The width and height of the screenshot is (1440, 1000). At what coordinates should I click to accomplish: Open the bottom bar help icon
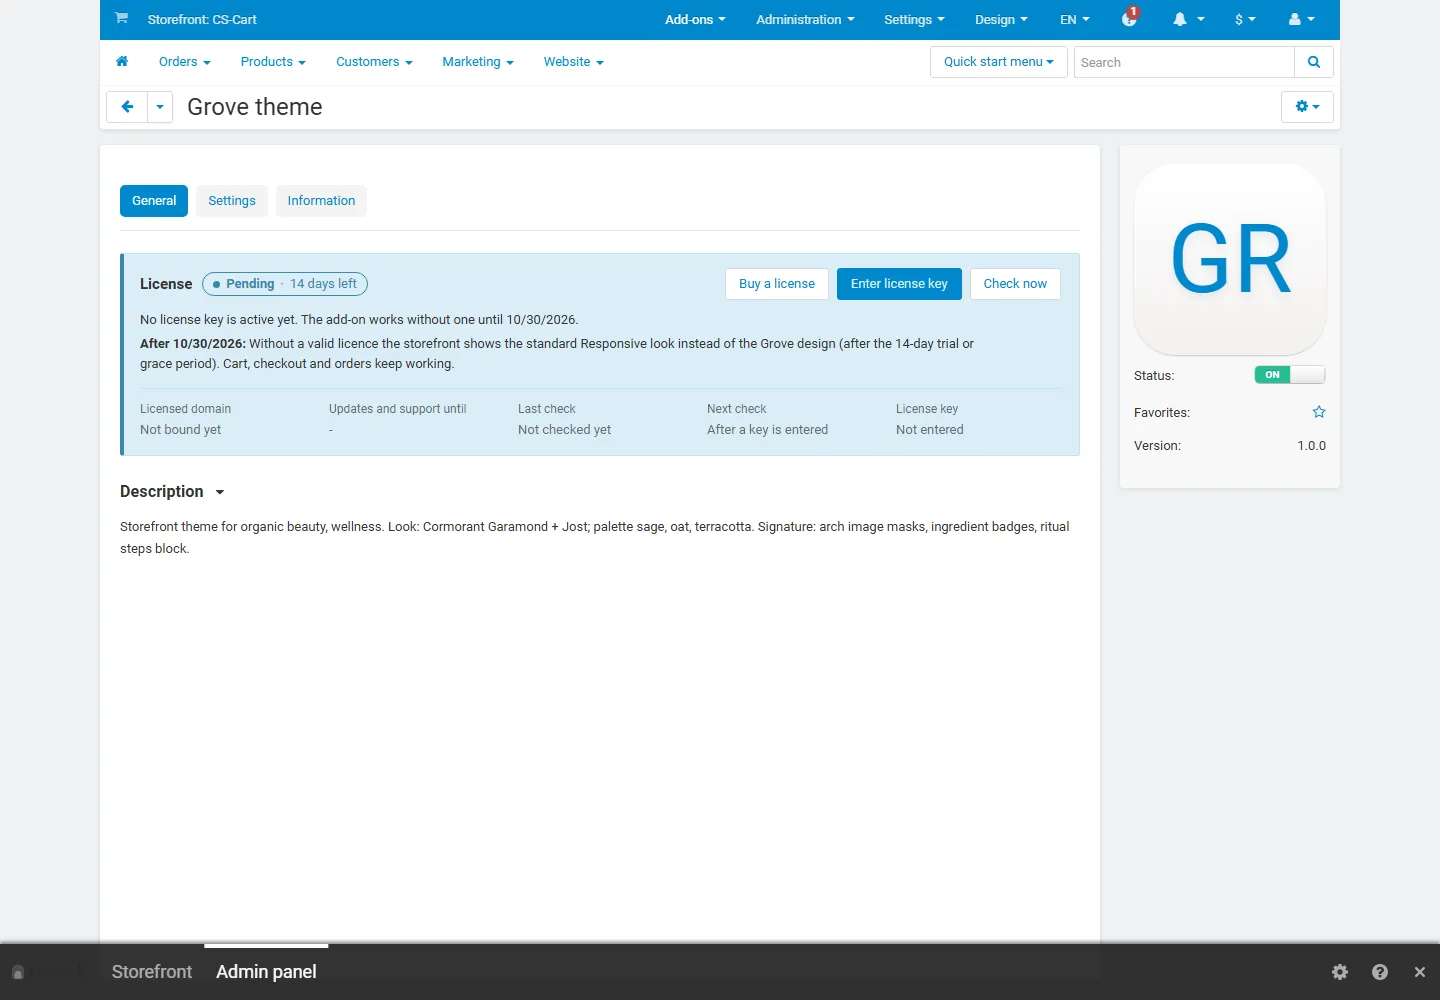click(1380, 972)
